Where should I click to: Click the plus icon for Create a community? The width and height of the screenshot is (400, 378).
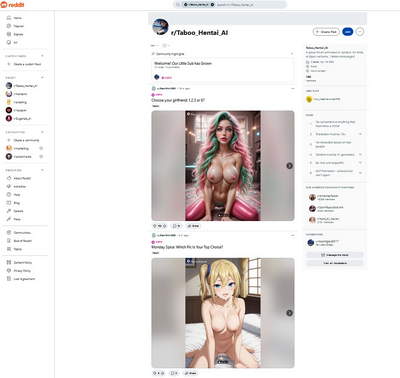tap(9, 140)
